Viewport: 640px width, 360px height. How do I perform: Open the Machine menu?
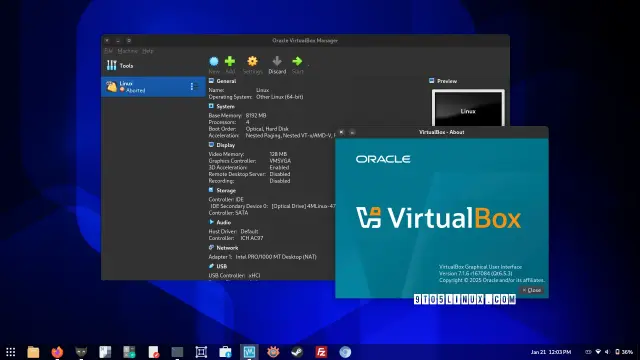pos(127,51)
